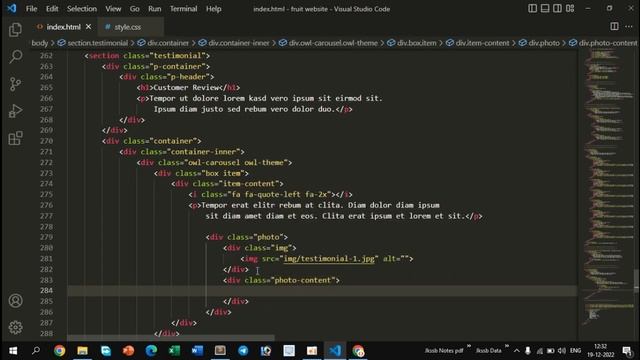The image size is (640, 360).
Task: Open Word from taskbar
Action: 197,351
